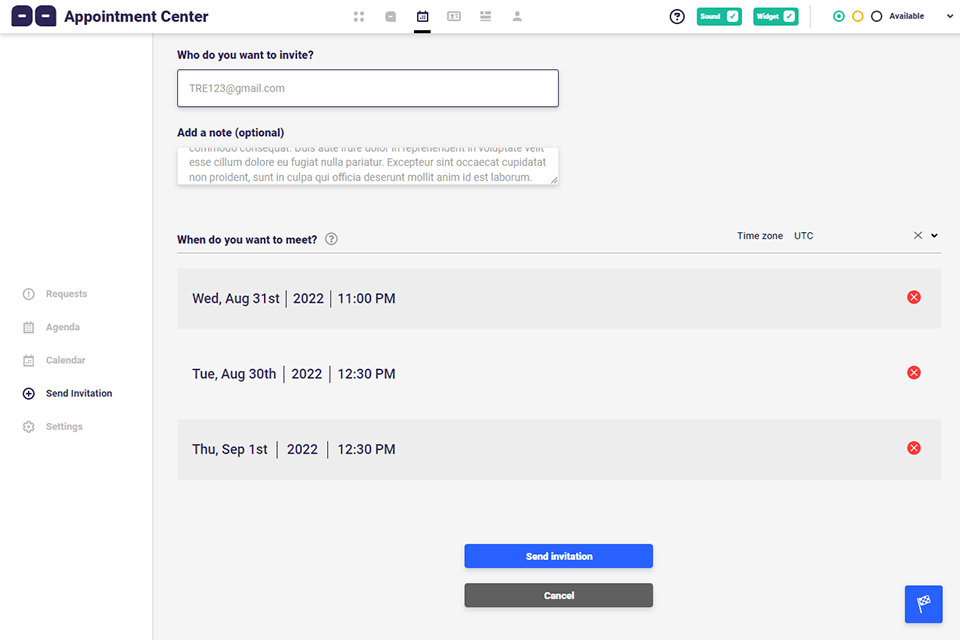Open Agenda in the sidebar
The image size is (960, 640).
pyautogui.click(x=62, y=327)
